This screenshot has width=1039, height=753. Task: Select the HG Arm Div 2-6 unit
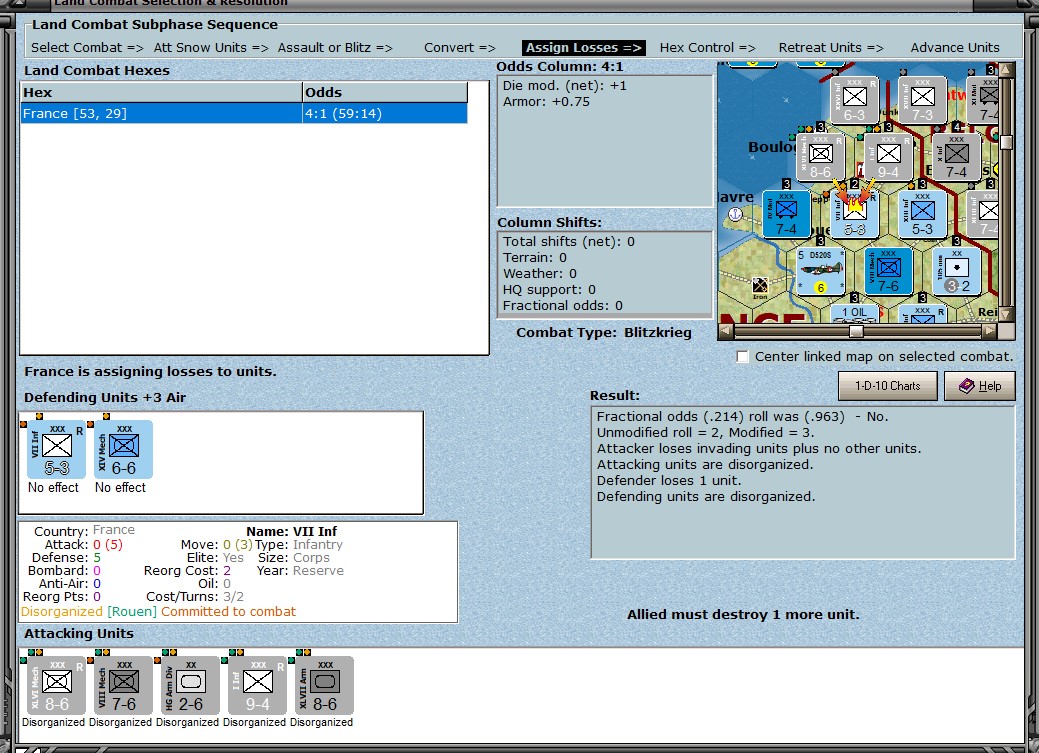pyautogui.click(x=190, y=685)
